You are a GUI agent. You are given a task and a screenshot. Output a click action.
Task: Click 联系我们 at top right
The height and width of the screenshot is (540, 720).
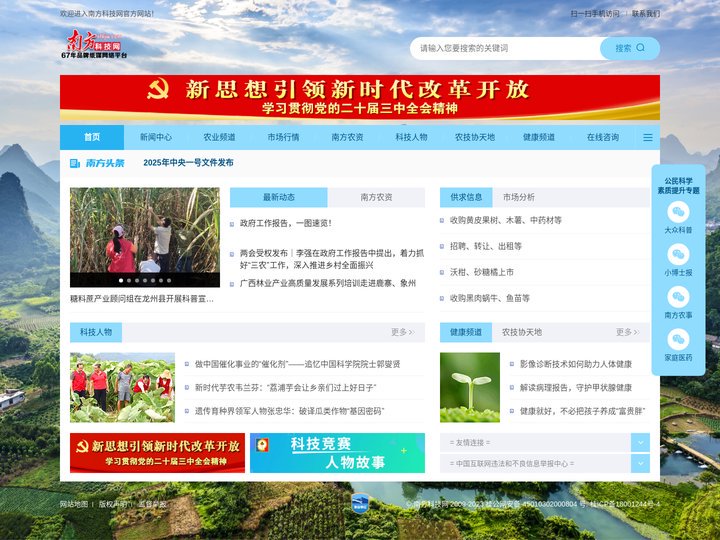646,14
